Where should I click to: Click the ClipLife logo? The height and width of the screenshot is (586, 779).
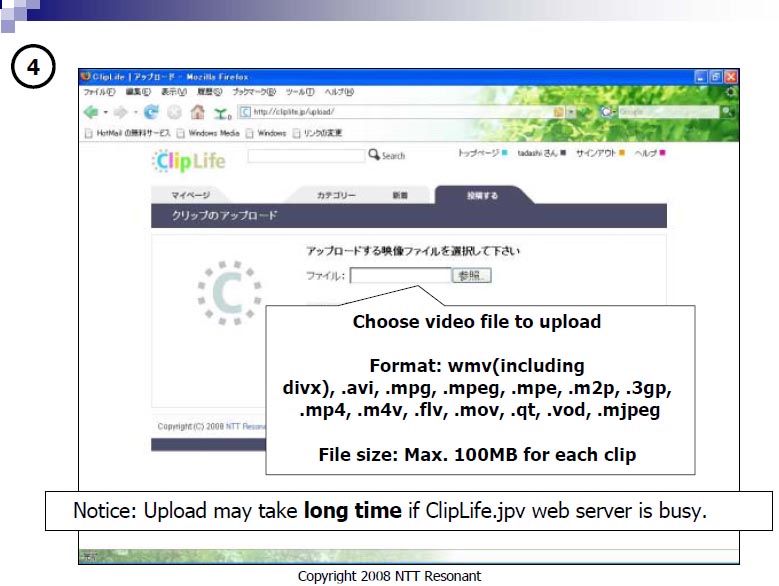click(189, 161)
